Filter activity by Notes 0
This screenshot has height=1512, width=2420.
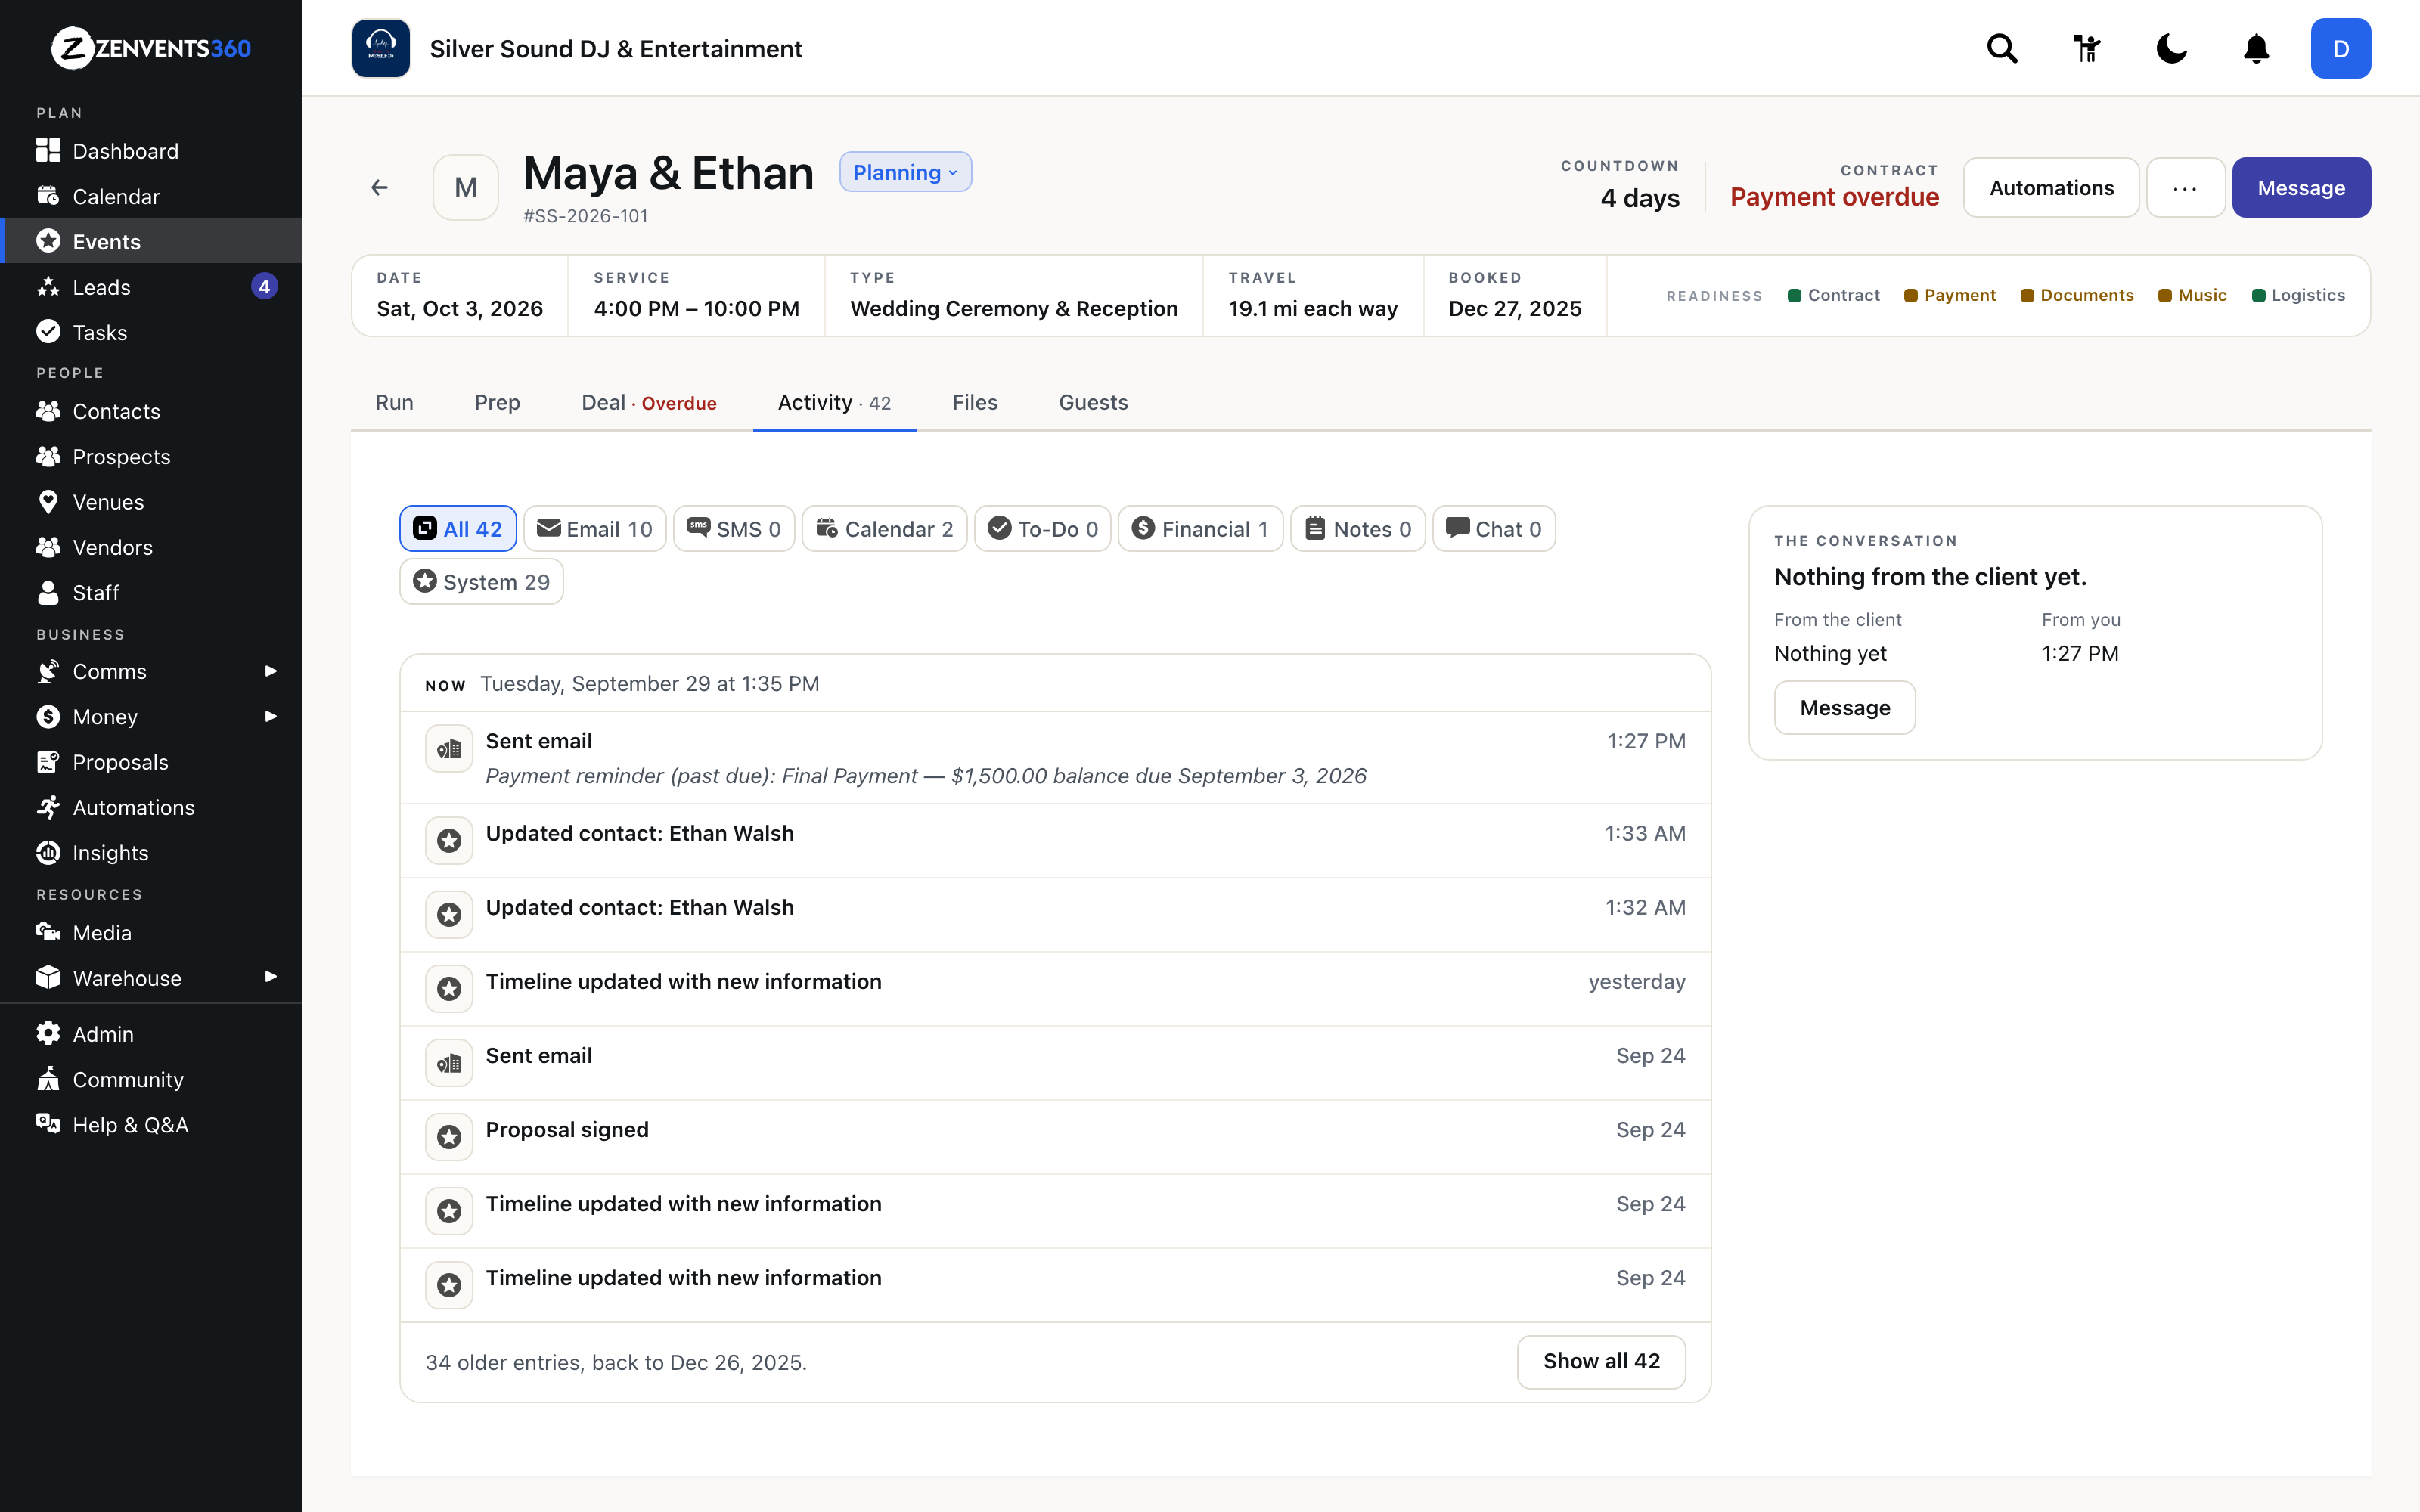(x=1358, y=529)
